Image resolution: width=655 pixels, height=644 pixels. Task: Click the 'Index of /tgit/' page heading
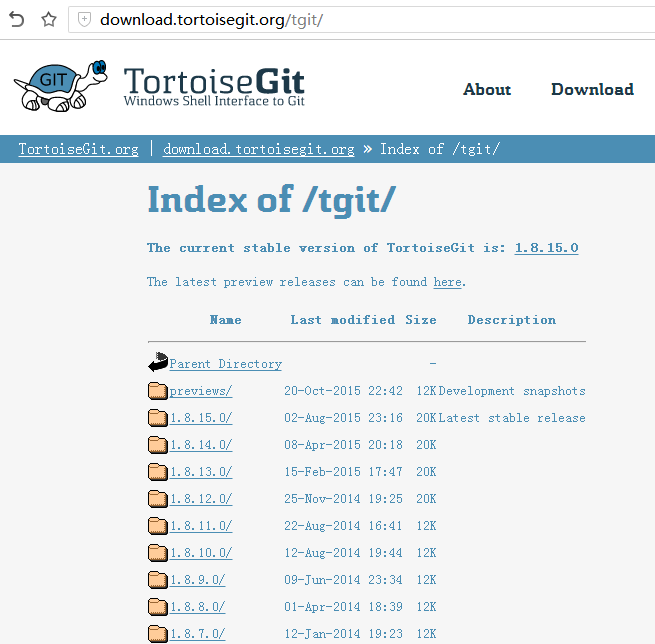click(x=272, y=201)
